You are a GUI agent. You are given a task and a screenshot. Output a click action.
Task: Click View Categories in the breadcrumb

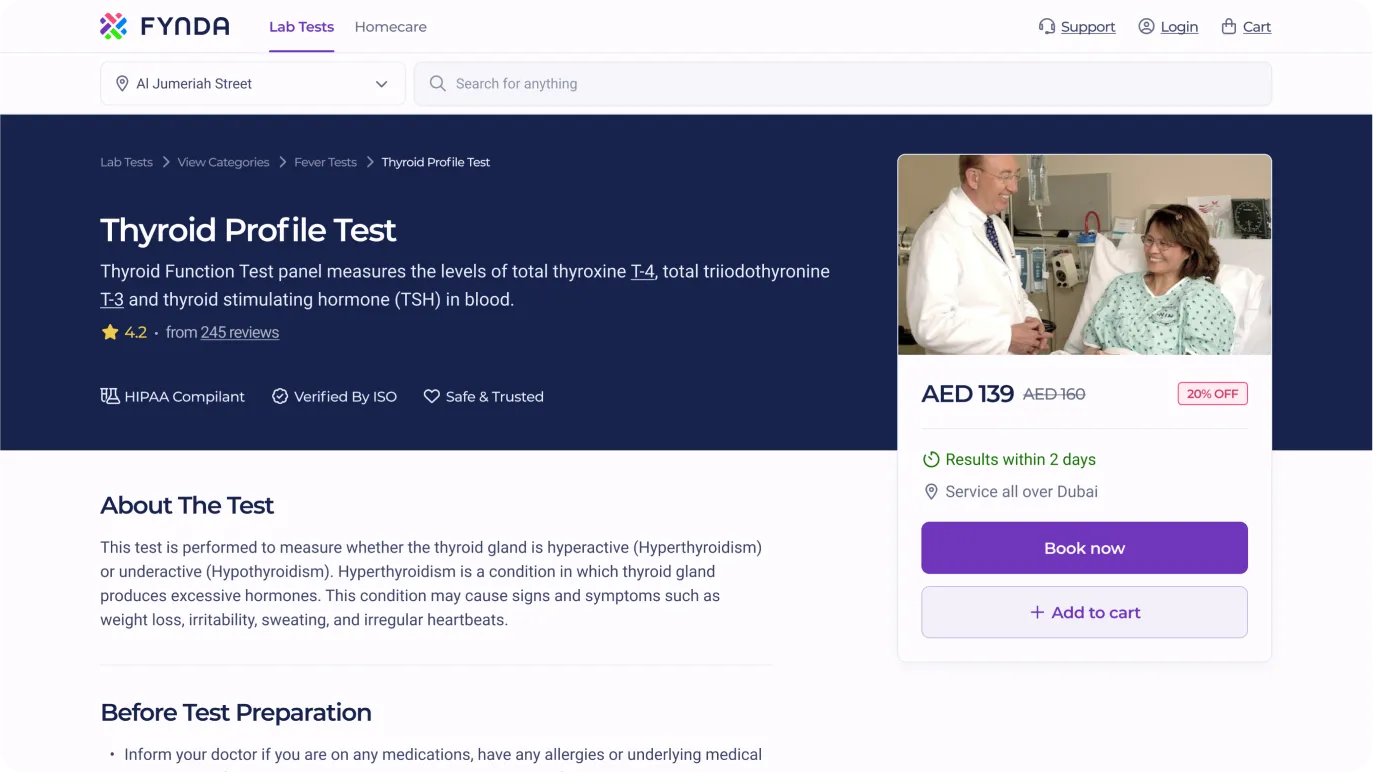pyautogui.click(x=223, y=162)
